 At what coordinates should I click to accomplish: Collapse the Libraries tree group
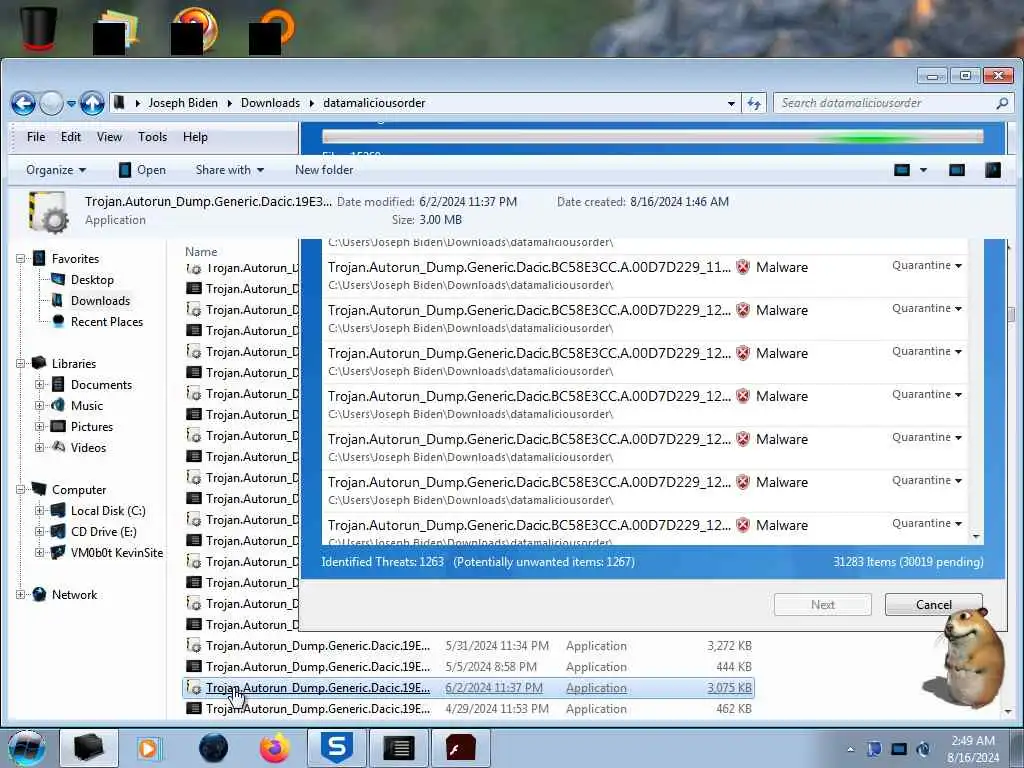pyautogui.click(x=20, y=364)
